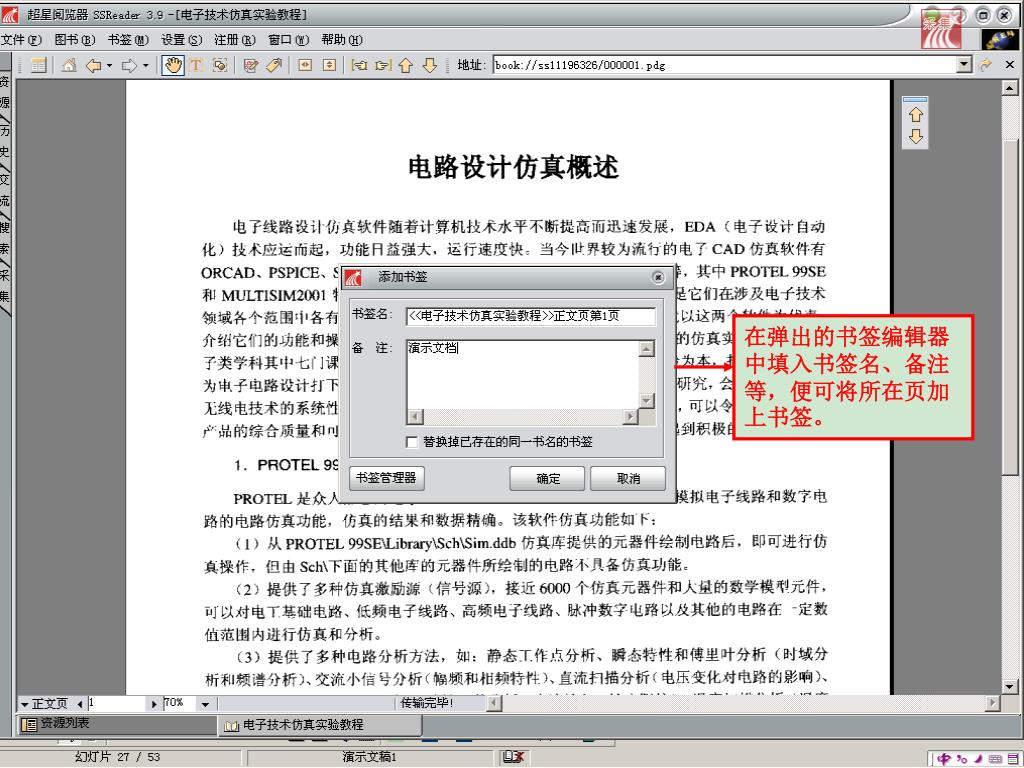Click the spell-check book icon in status bar
This screenshot has width=1024, height=768.
(513, 757)
